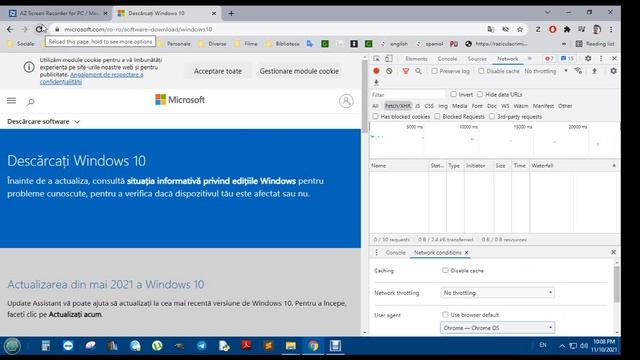The width and height of the screenshot is (640, 360).
Task: Click the network Filter text field
Action: (407, 95)
